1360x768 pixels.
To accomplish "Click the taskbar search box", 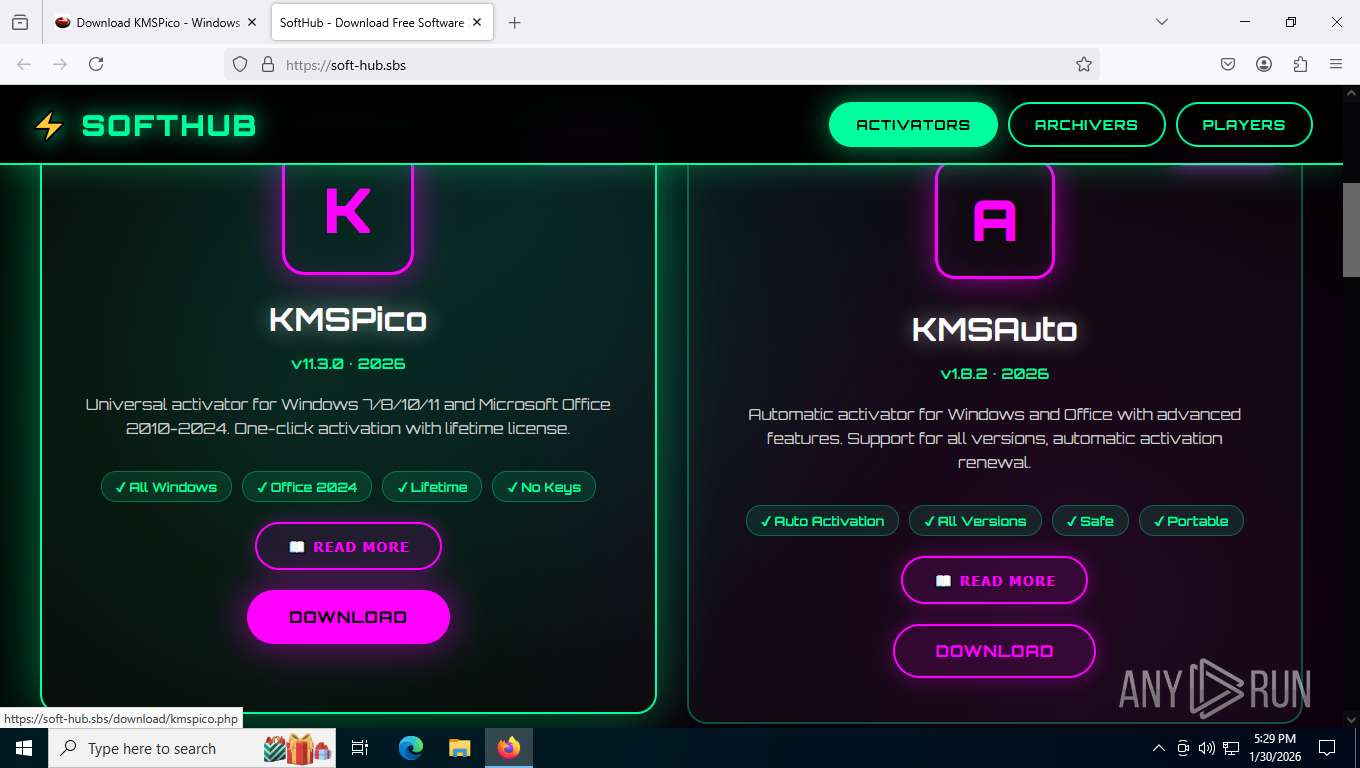I will 192,748.
